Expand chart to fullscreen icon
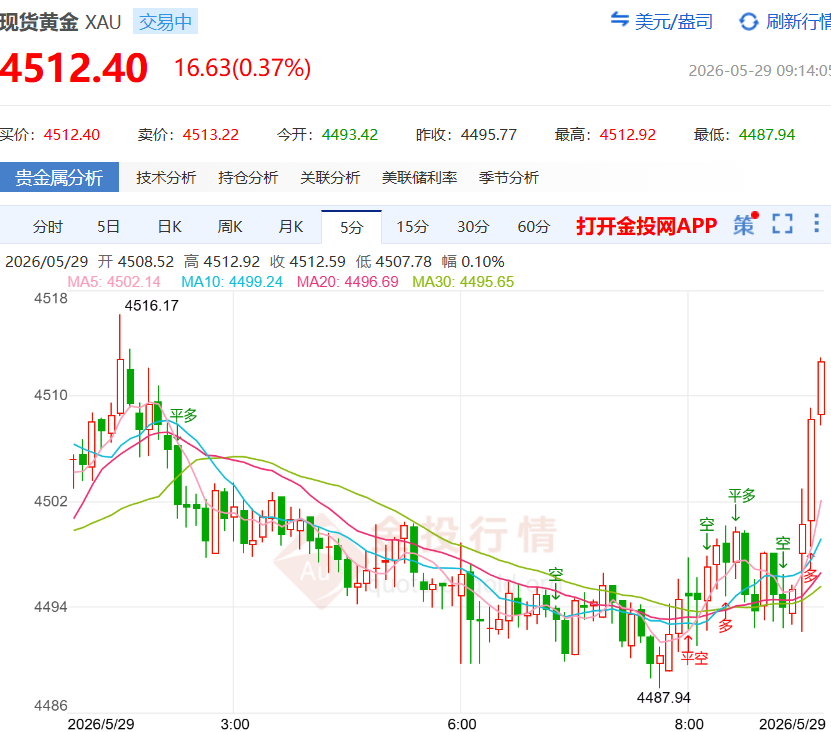The height and width of the screenshot is (732, 831). pyautogui.click(x=782, y=224)
